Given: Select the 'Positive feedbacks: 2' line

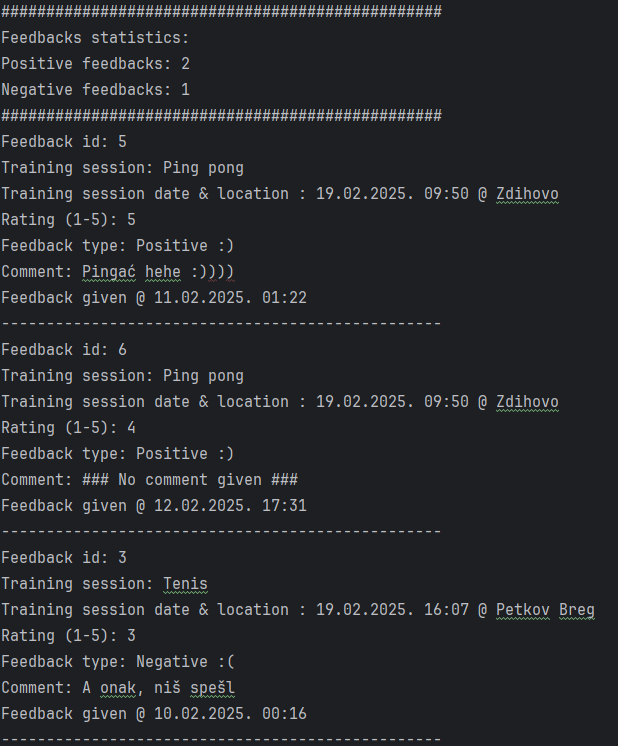Looking at the screenshot, I should coord(95,64).
